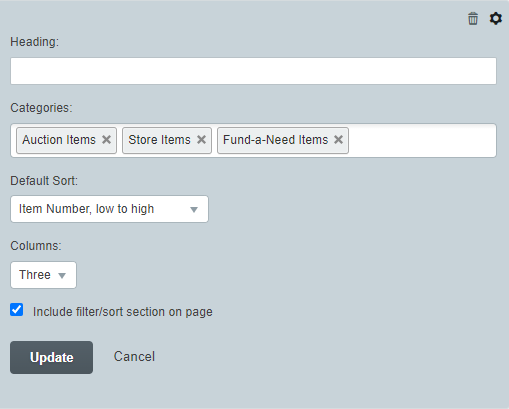Open section settings via the gear icon

[496, 18]
